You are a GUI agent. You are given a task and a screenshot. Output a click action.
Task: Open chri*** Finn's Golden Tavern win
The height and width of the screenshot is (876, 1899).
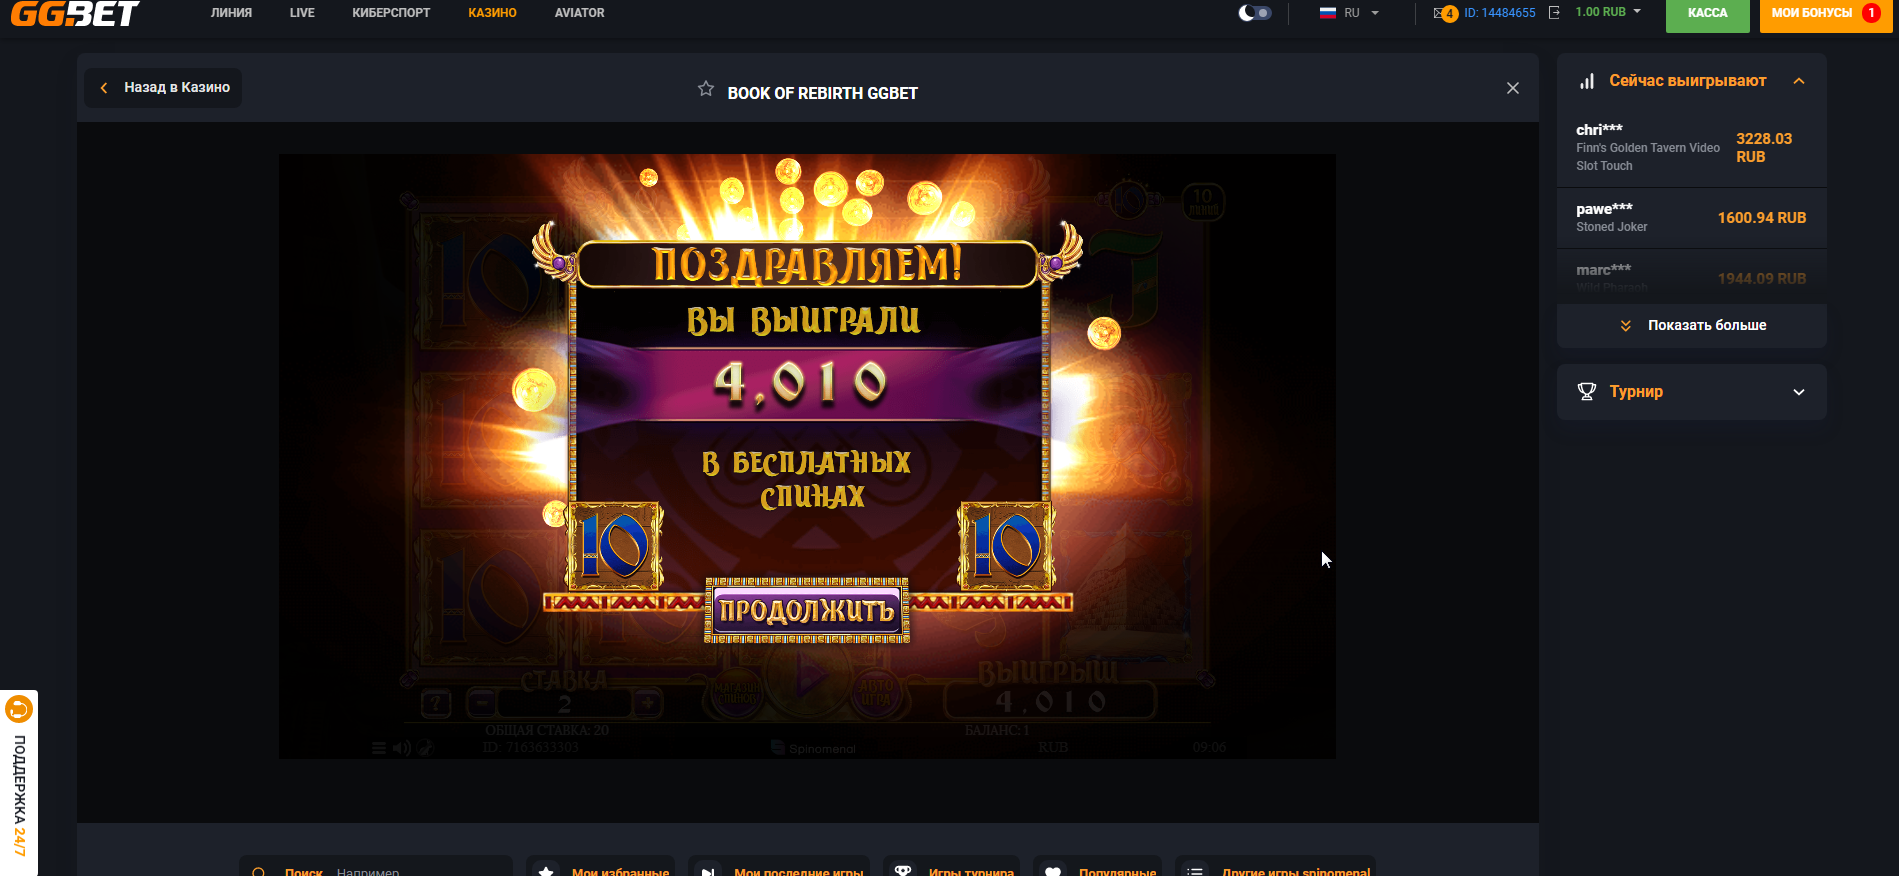pos(1692,147)
